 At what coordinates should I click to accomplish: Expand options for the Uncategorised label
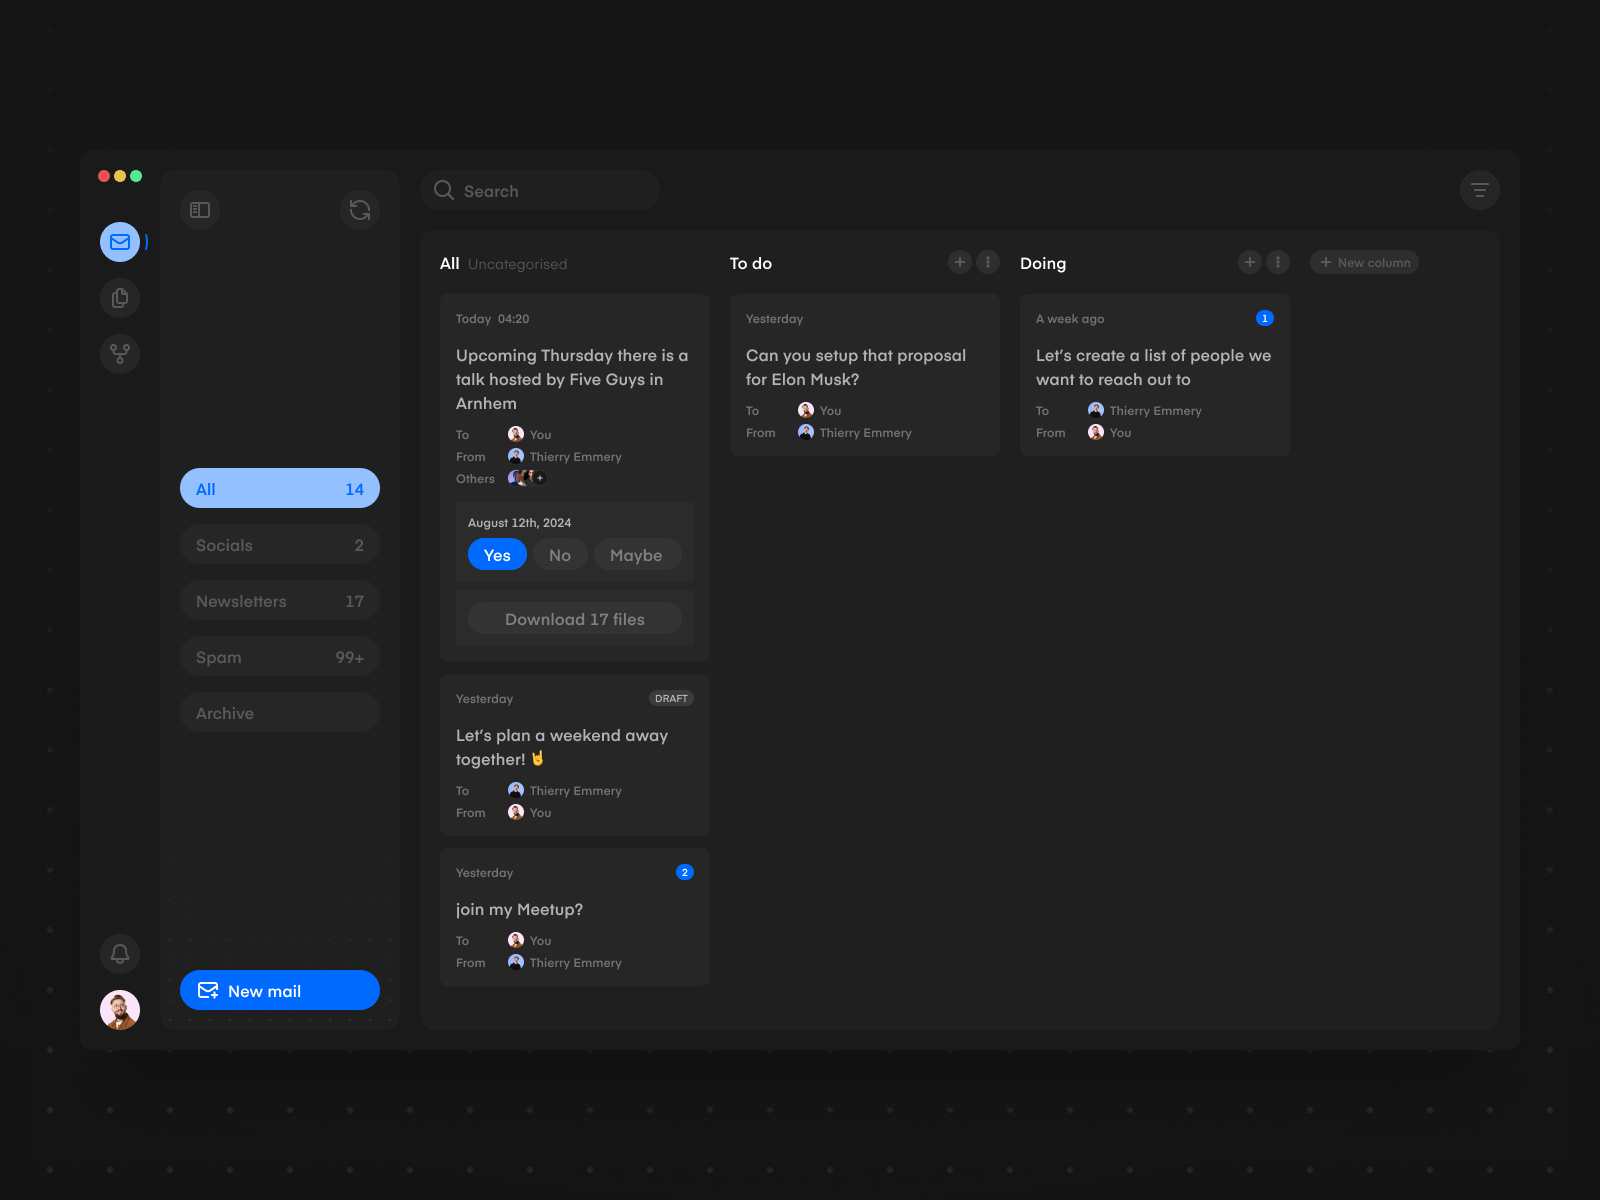pos(518,264)
